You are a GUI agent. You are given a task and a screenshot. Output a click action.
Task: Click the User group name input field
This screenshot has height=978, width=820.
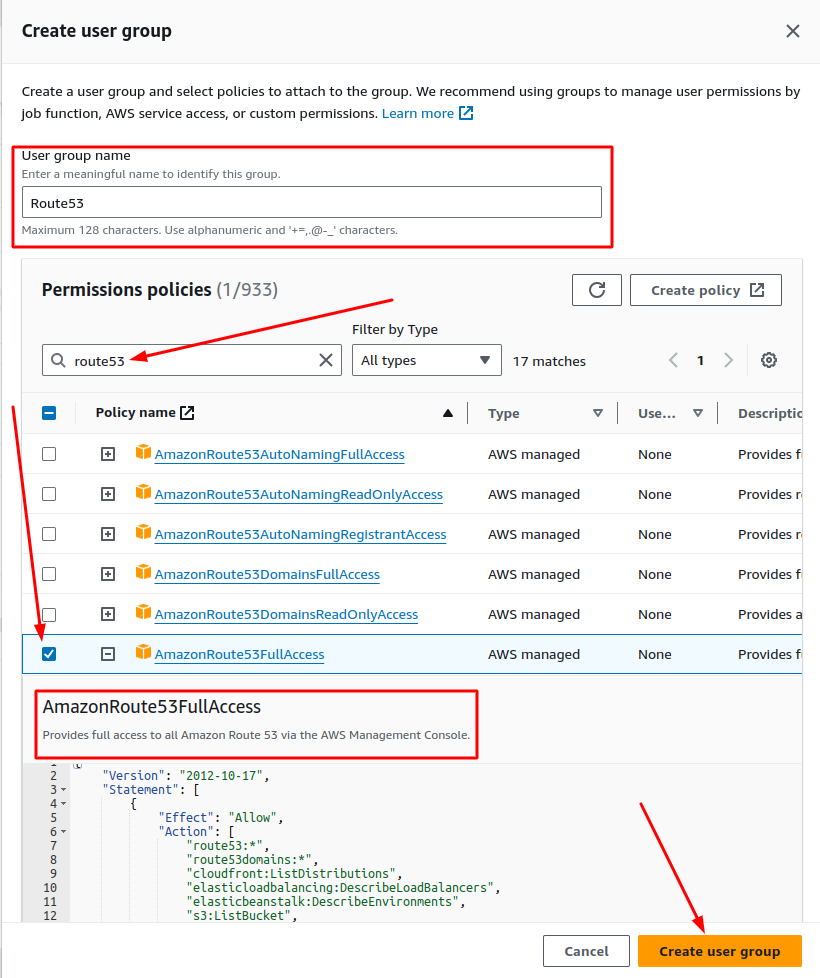tap(312, 202)
